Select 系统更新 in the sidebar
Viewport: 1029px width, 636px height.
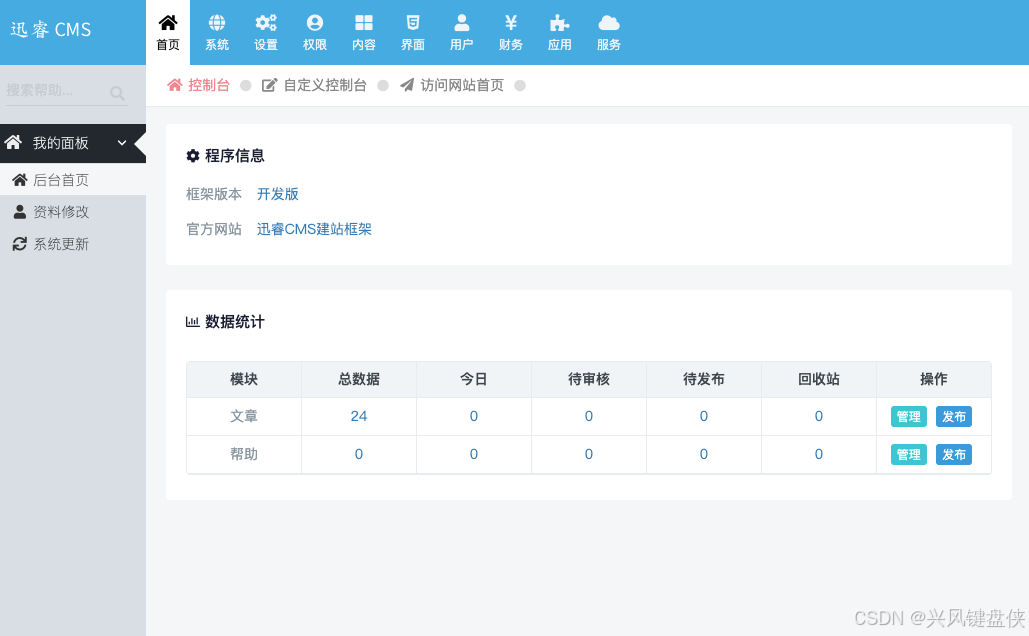(x=60, y=244)
